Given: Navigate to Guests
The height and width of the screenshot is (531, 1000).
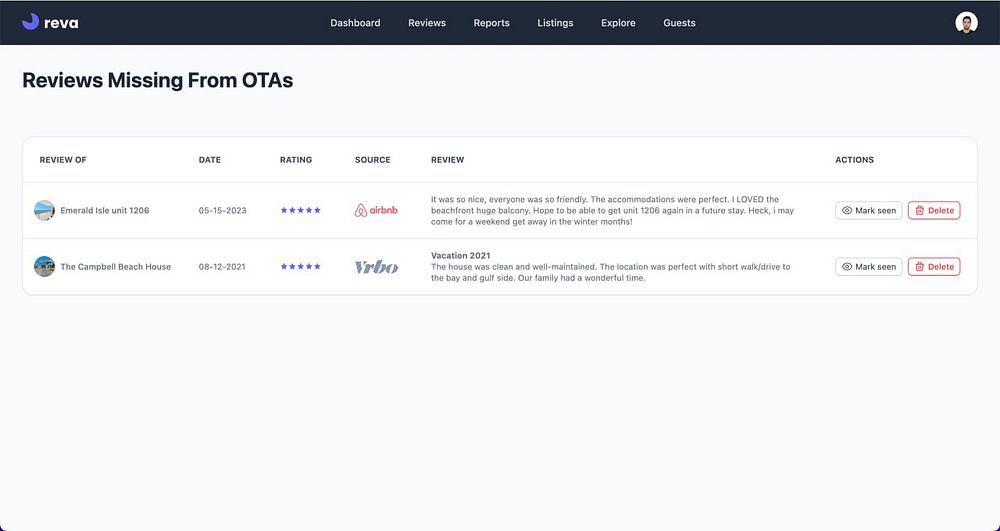Looking at the screenshot, I should tap(679, 23).
